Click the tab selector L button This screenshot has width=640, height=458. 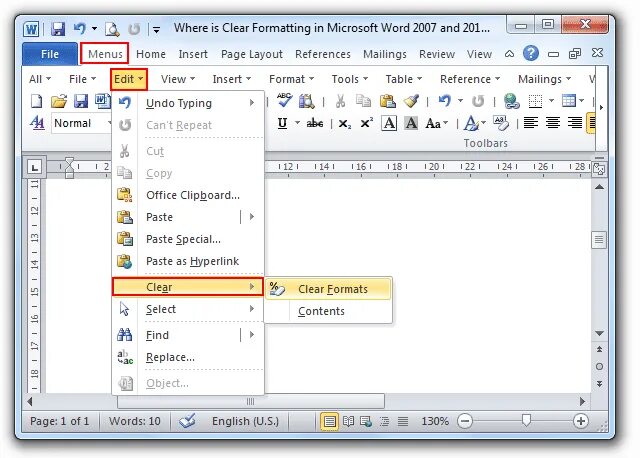tap(35, 167)
